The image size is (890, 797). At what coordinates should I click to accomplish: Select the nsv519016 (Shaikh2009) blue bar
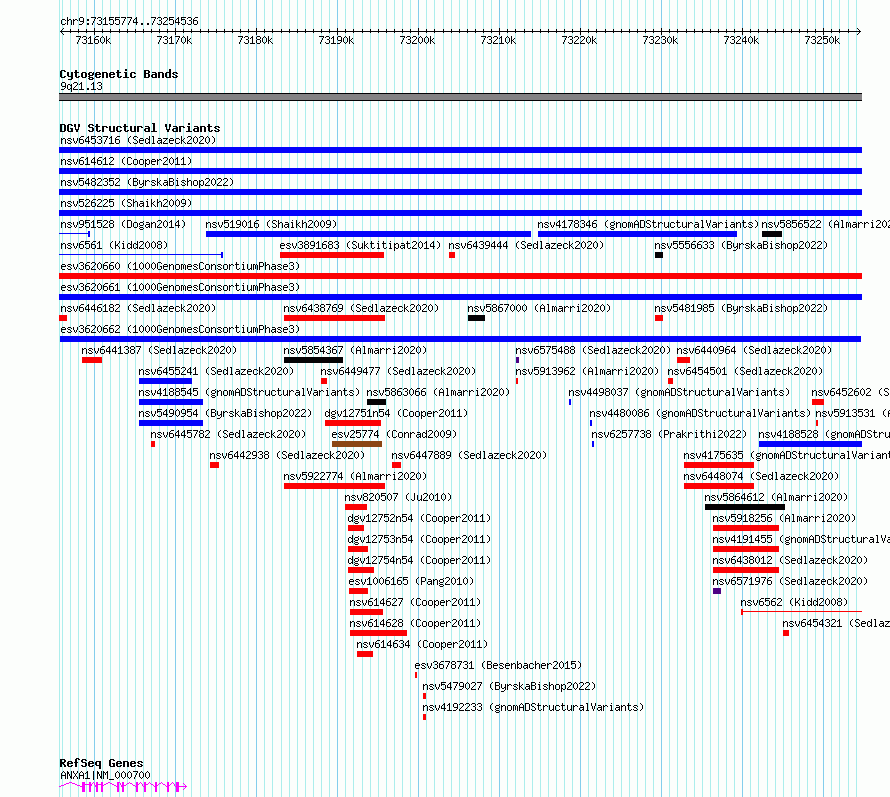[368, 234]
